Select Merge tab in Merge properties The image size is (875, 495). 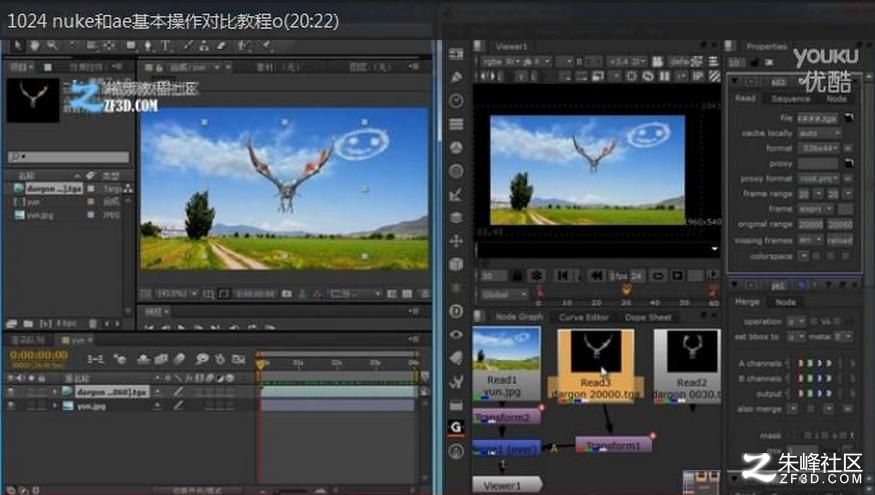[747, 302]
